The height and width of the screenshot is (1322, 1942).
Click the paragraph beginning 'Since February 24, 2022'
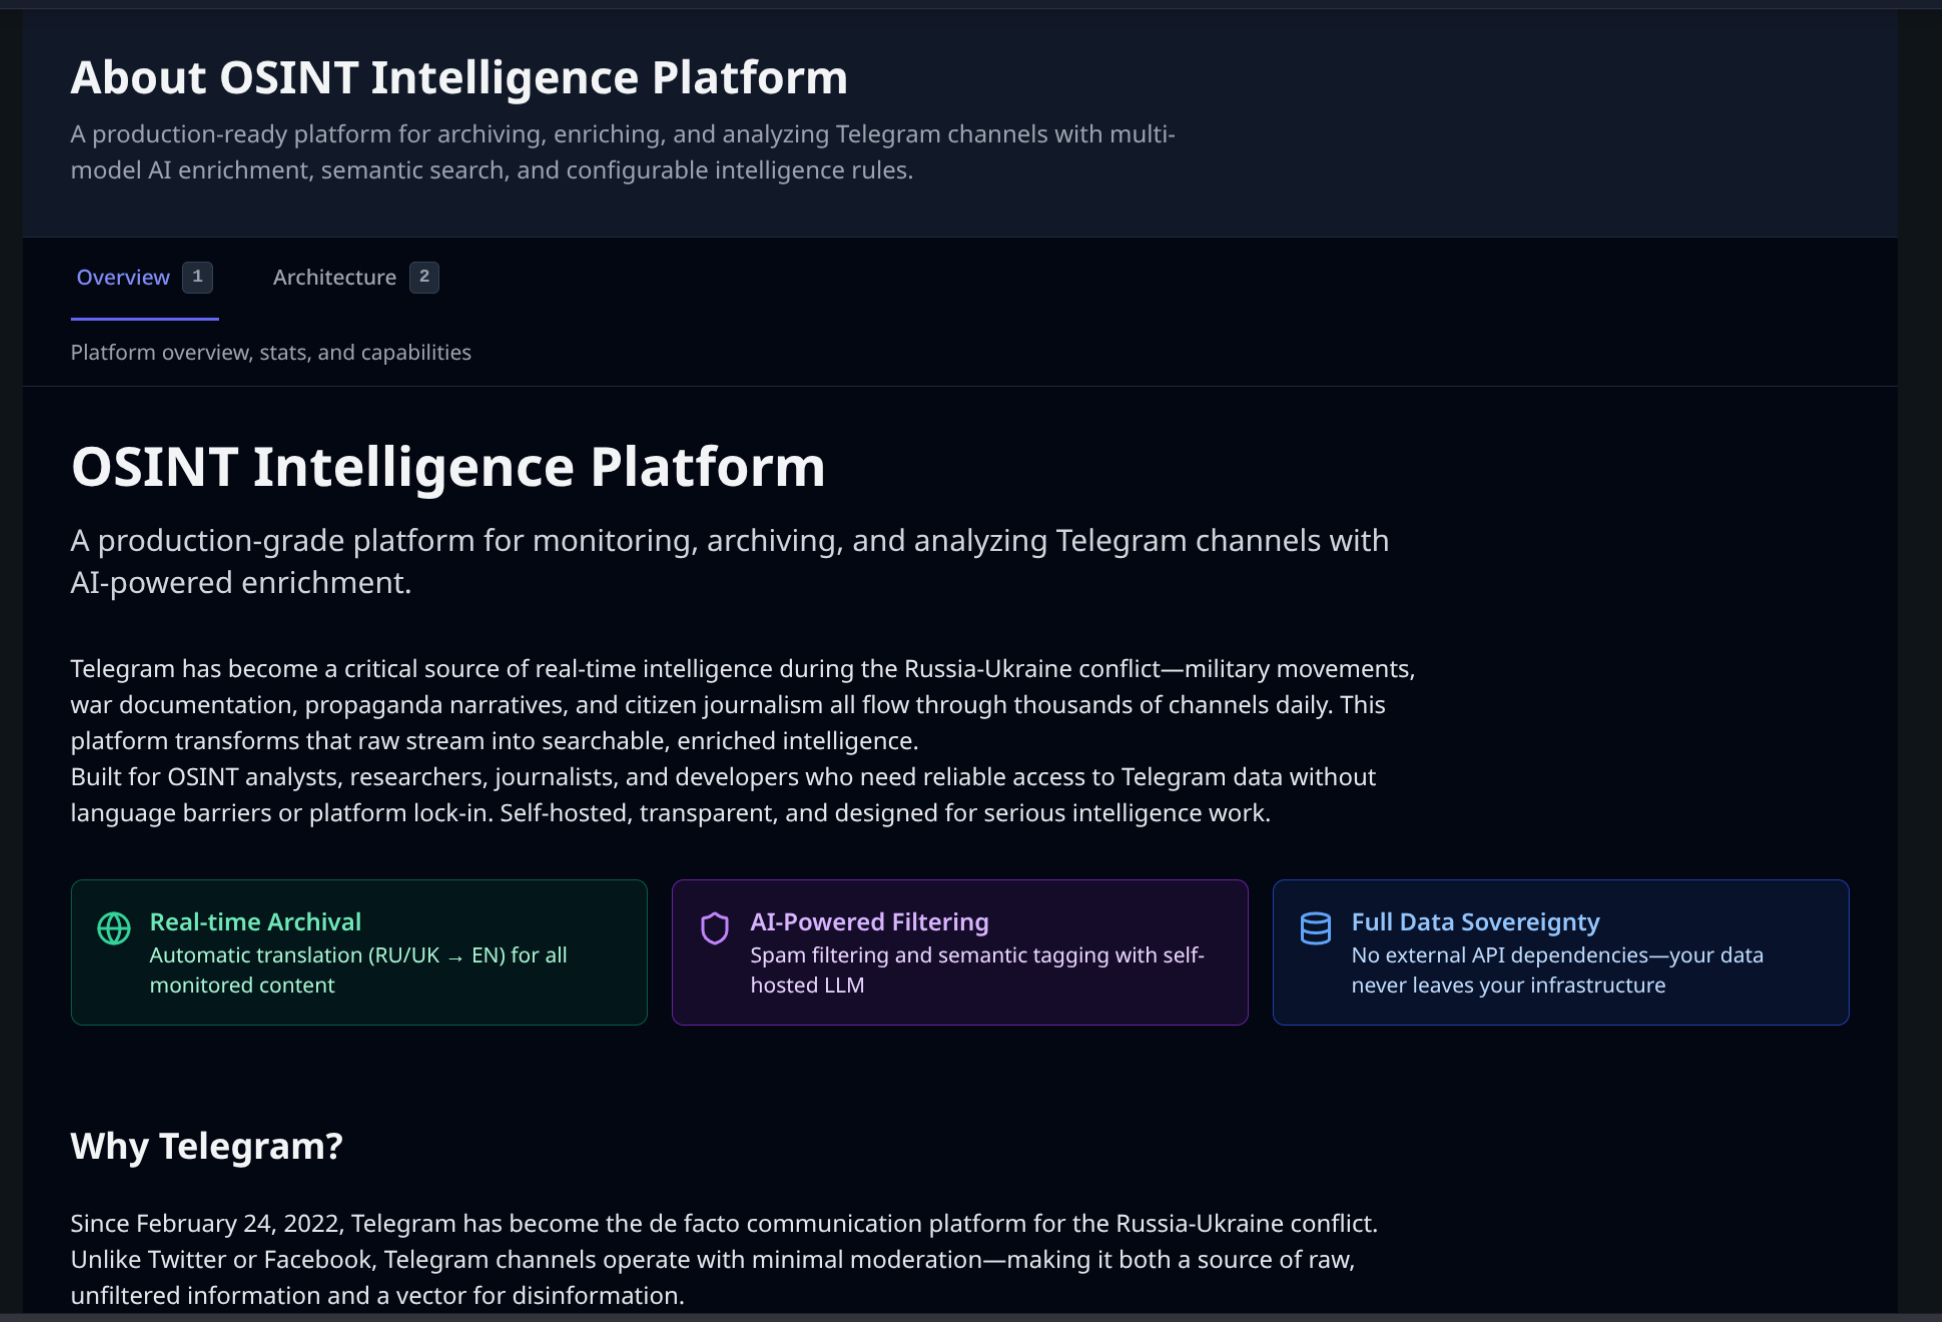723,1259
